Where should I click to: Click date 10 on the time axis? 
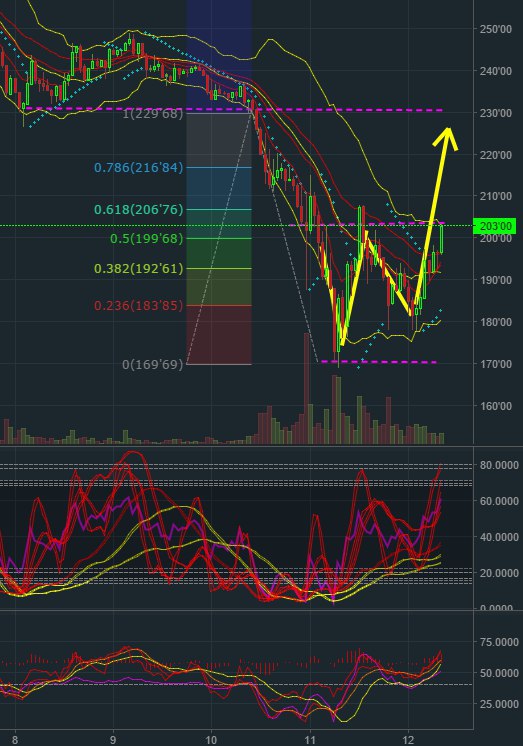(211, 740)
